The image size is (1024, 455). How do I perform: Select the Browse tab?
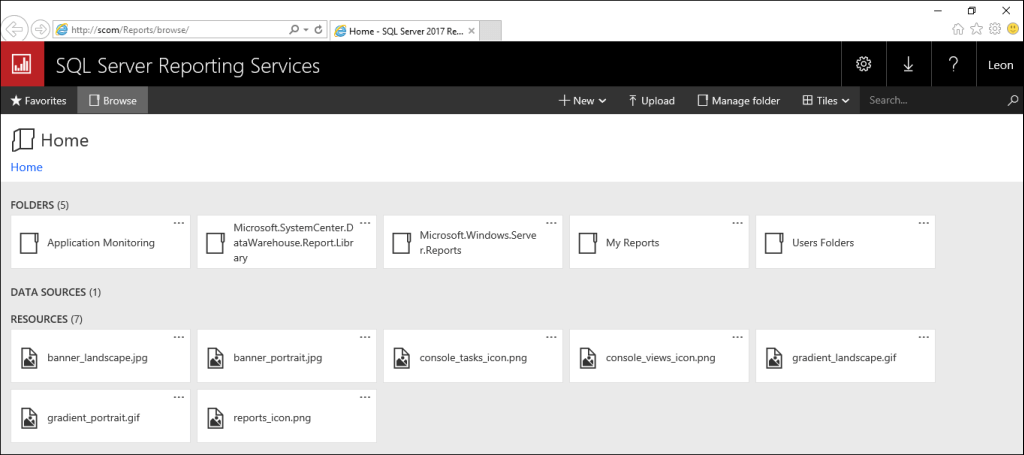pos(112,101)
